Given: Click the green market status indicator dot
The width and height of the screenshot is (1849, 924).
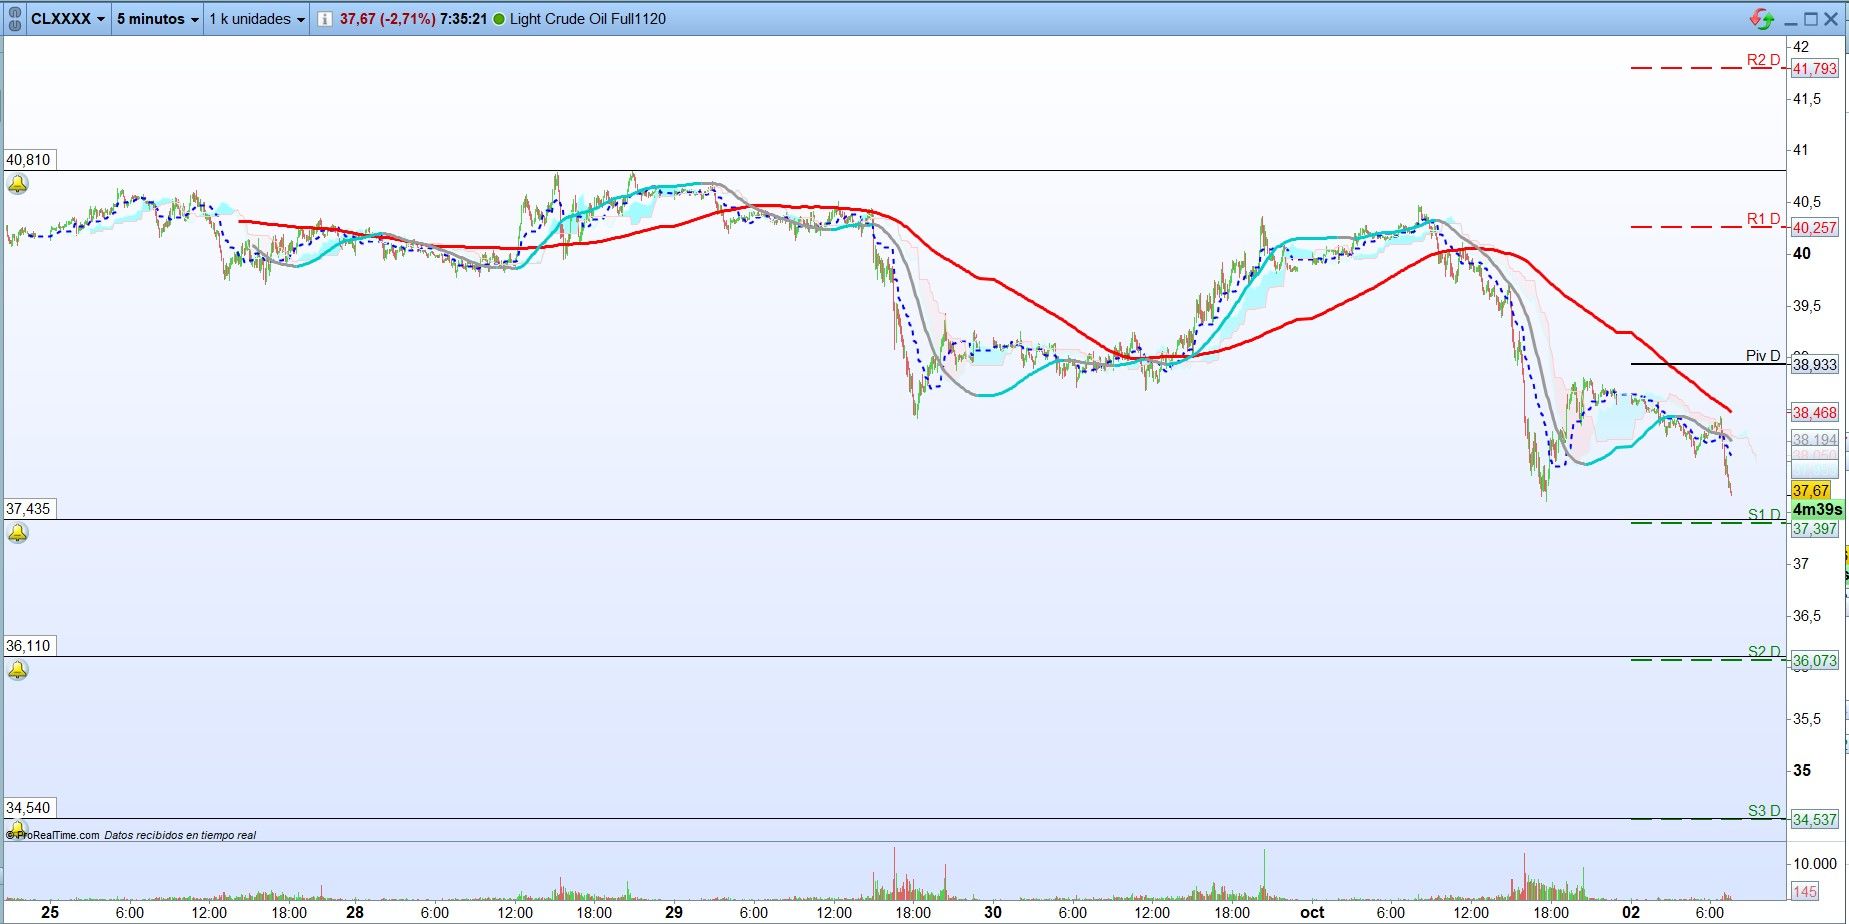Looking at the screenshot, I should pos(499,19).
